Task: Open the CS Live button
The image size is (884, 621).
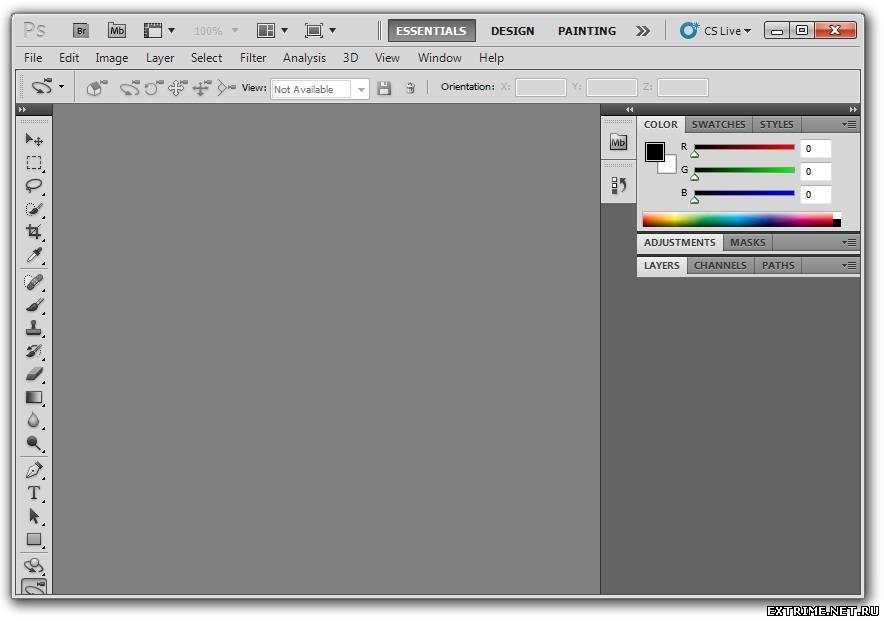Action: point(716,31)
